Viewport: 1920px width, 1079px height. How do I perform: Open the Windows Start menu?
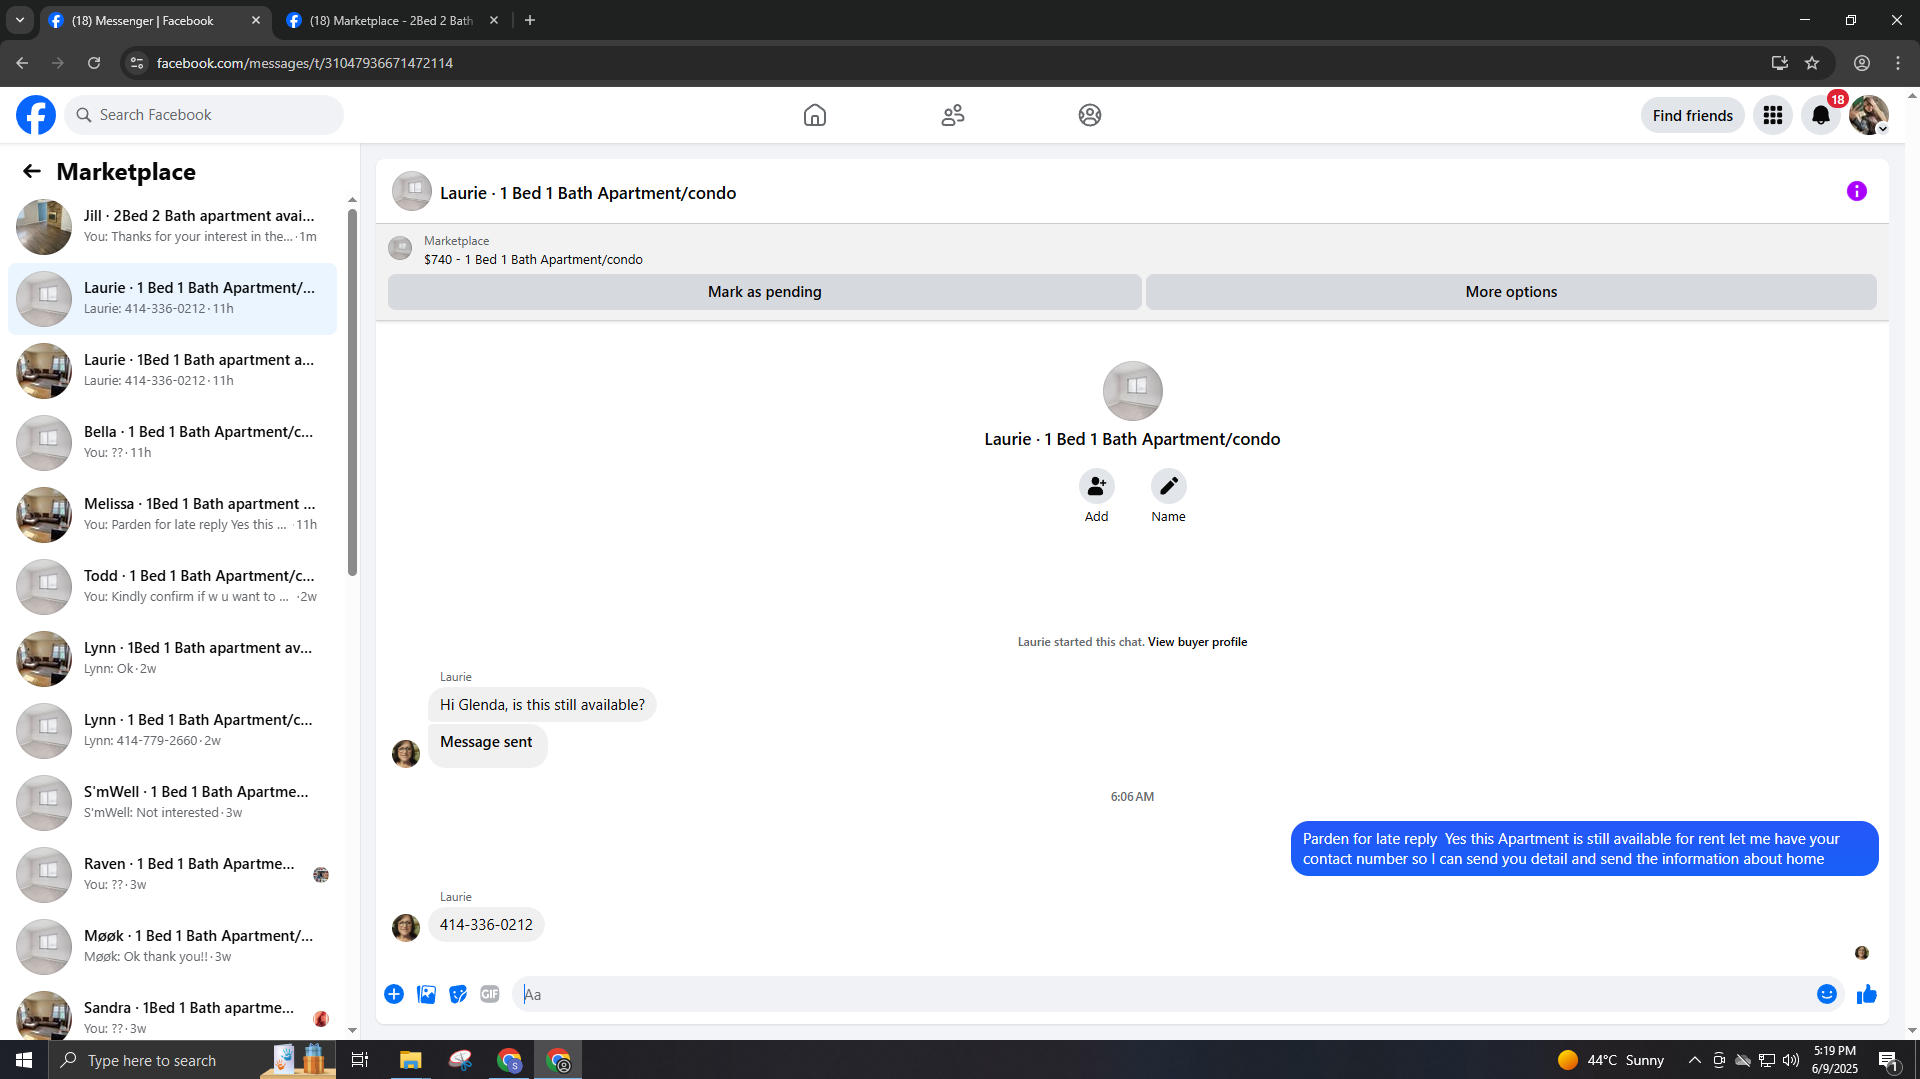(24, 1060)
